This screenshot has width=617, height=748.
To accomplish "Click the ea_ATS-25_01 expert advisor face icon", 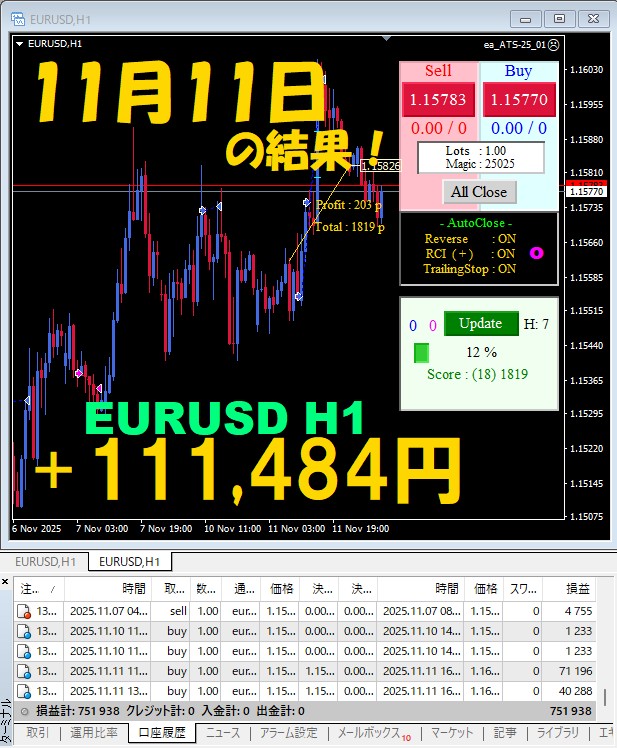I will coord(554,45).
